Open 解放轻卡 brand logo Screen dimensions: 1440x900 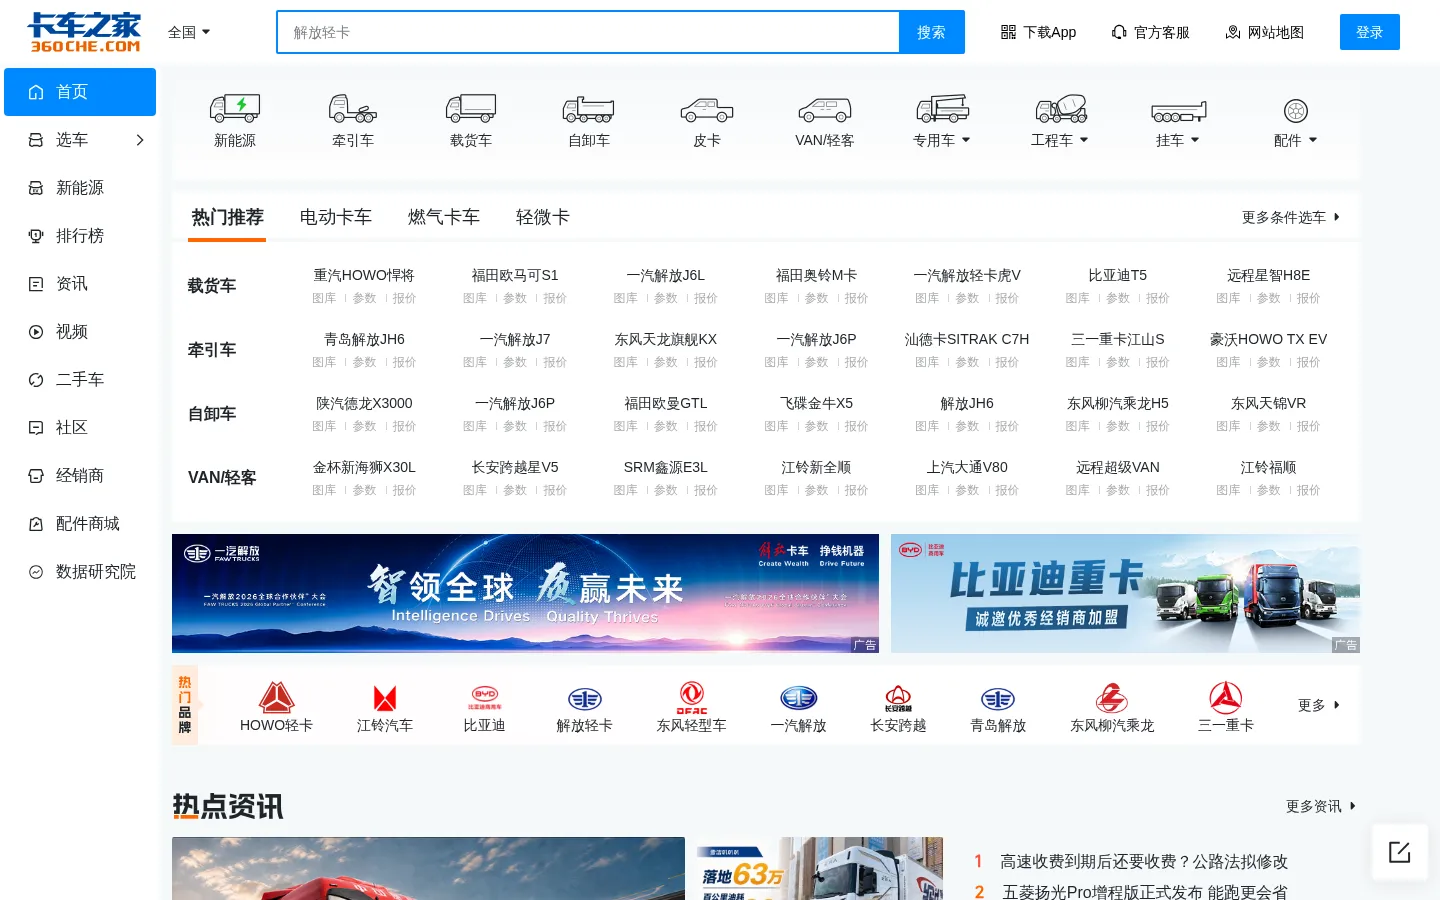[x=585, y=699]
